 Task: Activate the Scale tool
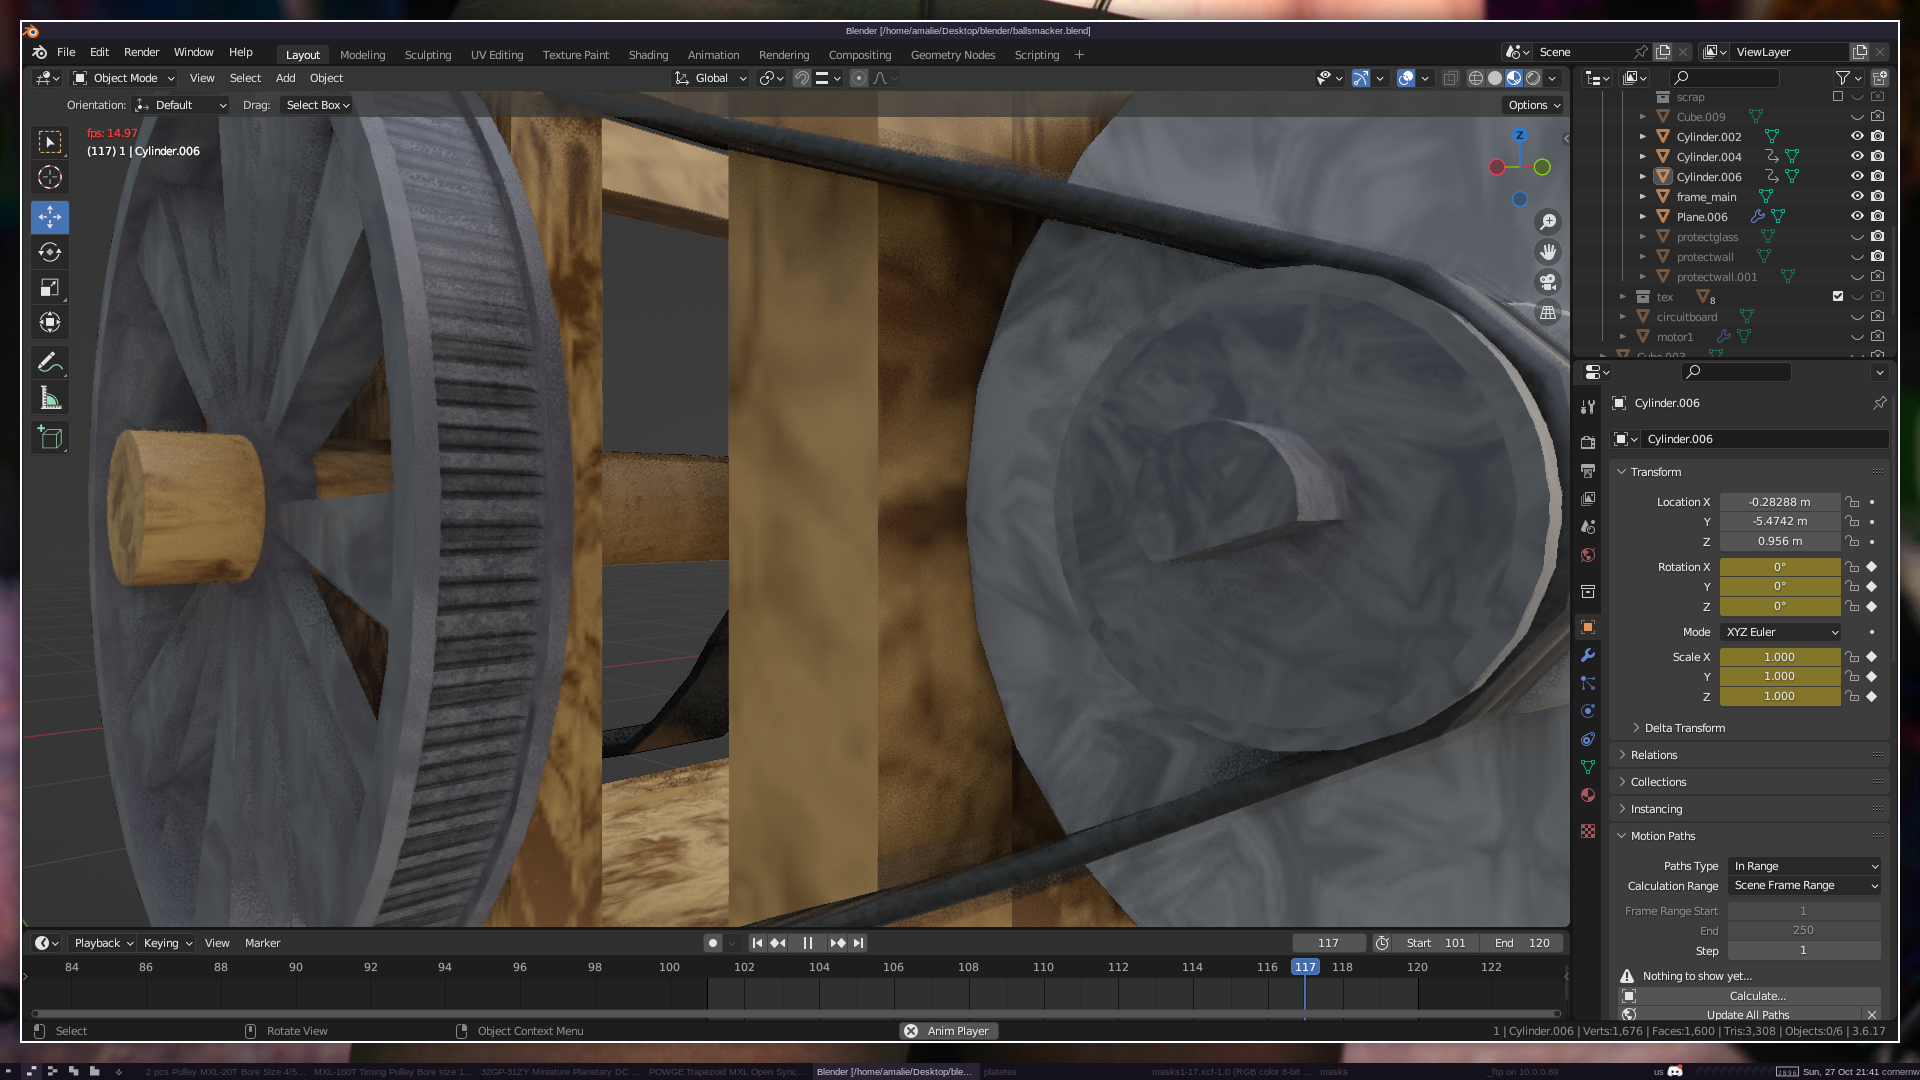tap(50, 288)
